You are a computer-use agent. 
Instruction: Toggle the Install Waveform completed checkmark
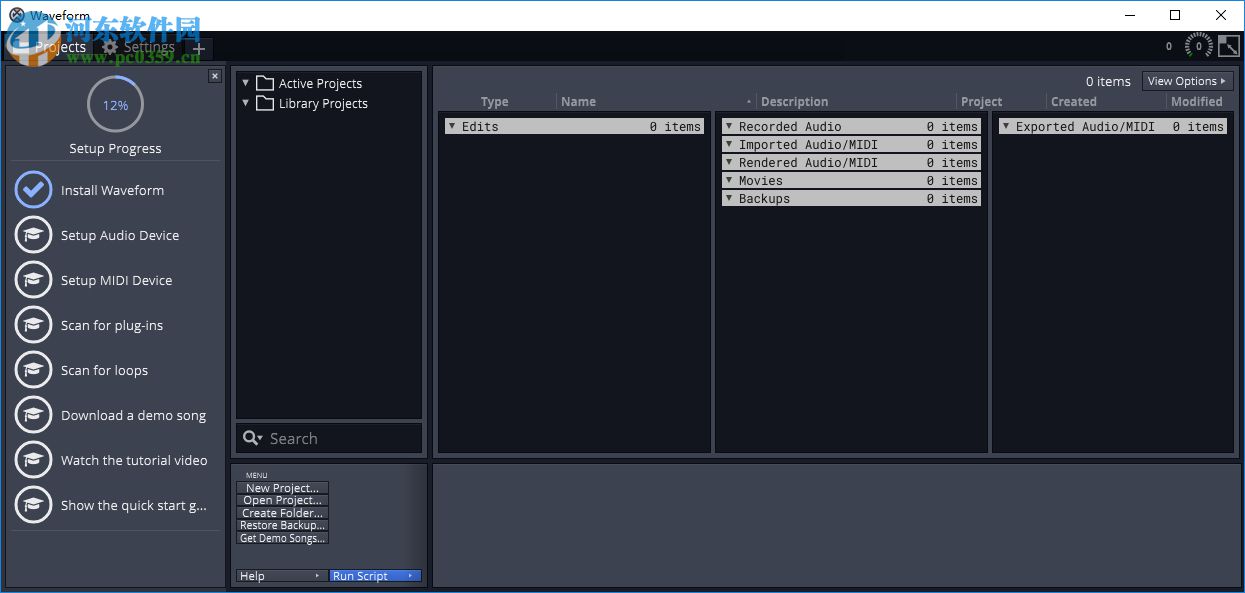click(33, 190)
